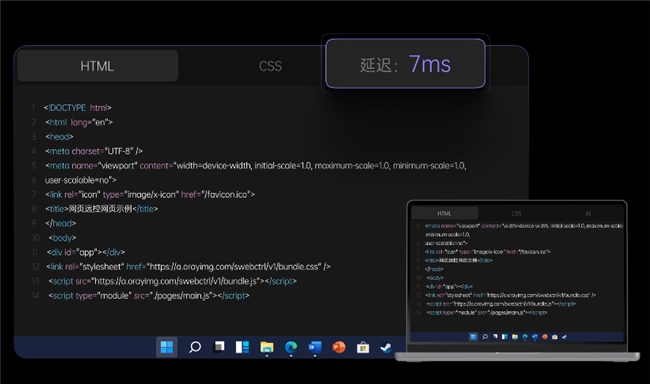
Task: Click the closing </head> line in large editor
Action: (x=61, y=224)
